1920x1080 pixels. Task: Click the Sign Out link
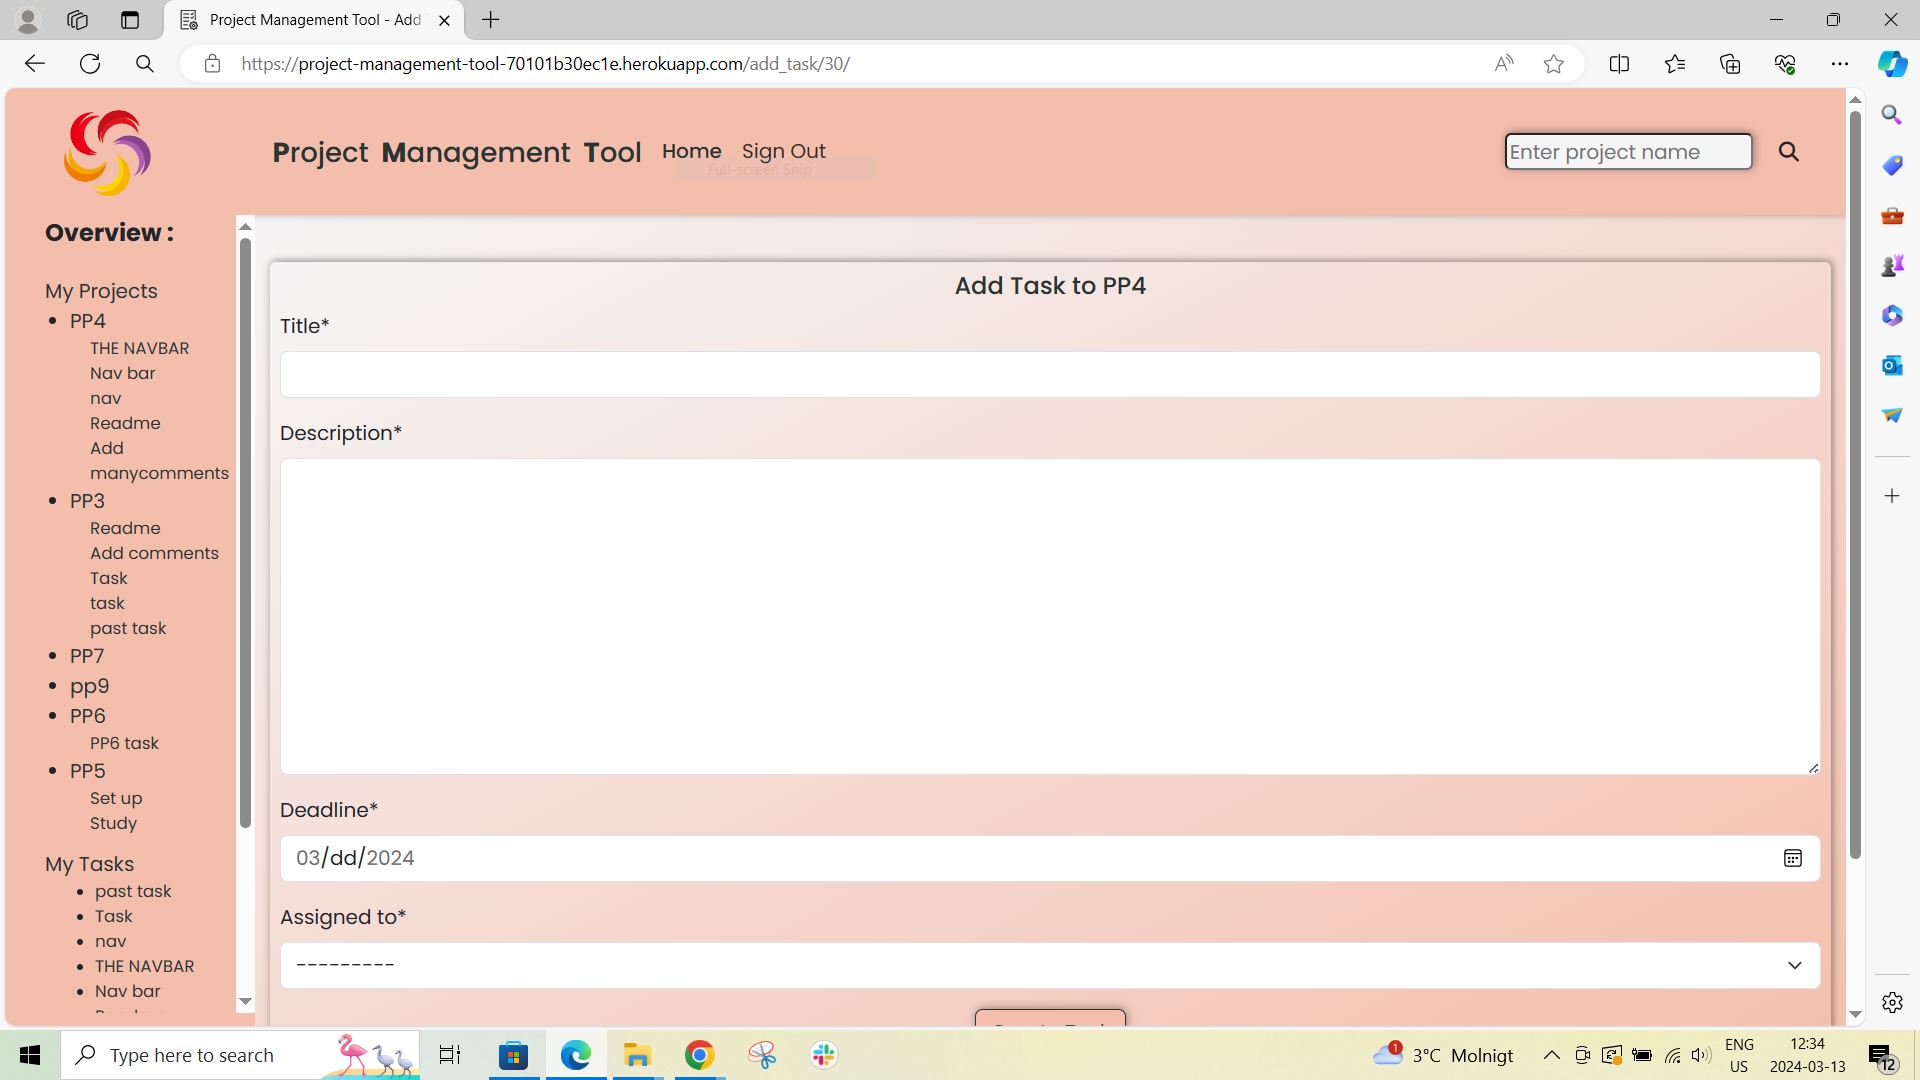[x=784, y=151]
